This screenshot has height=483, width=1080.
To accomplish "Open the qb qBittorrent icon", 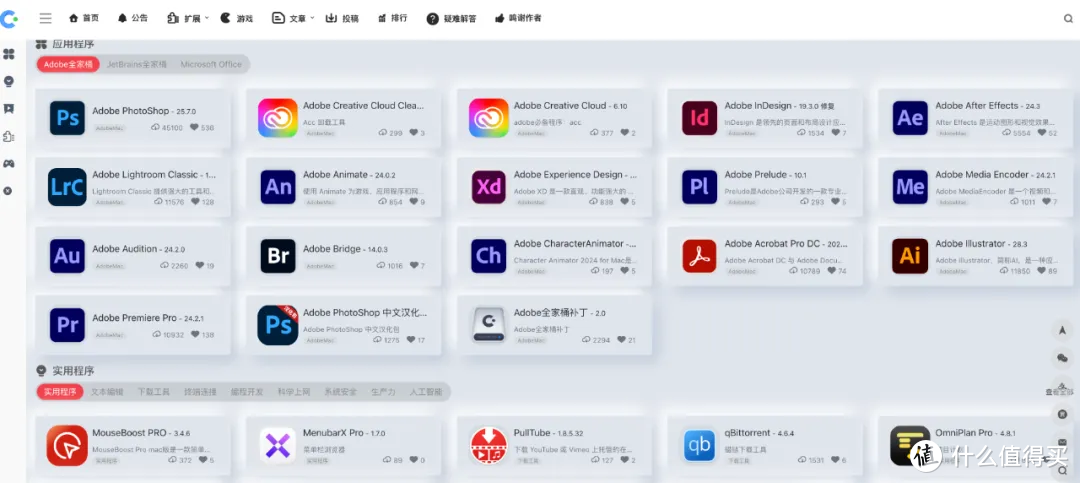I will [700, 445].
